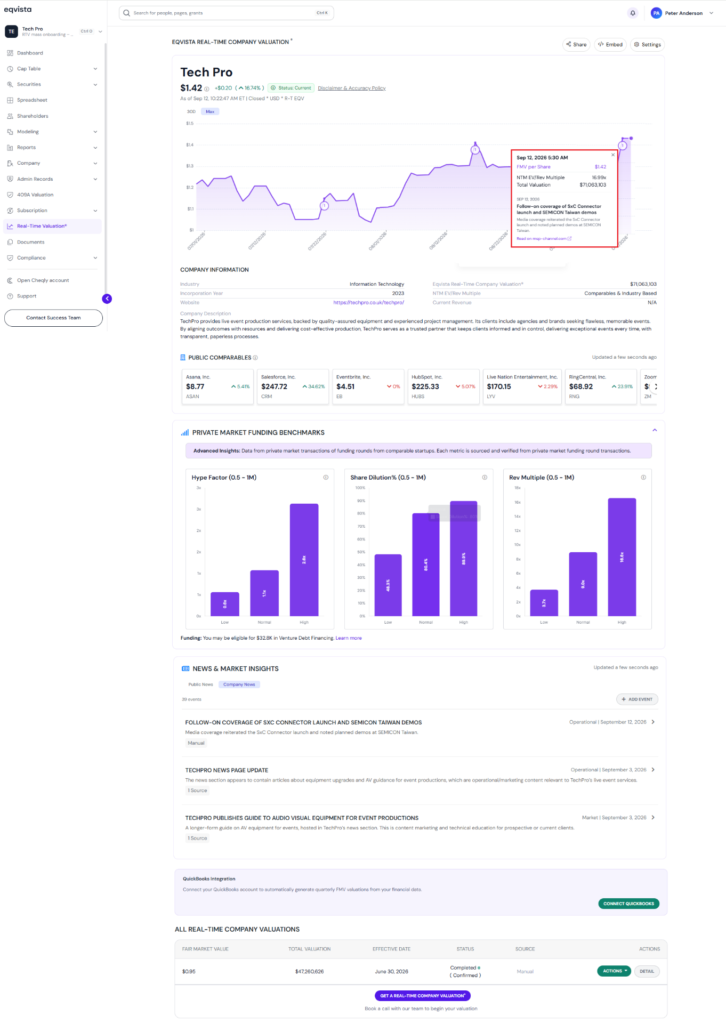
Task: Click the Company sidebar icon
Action: (x=10, y=163)
